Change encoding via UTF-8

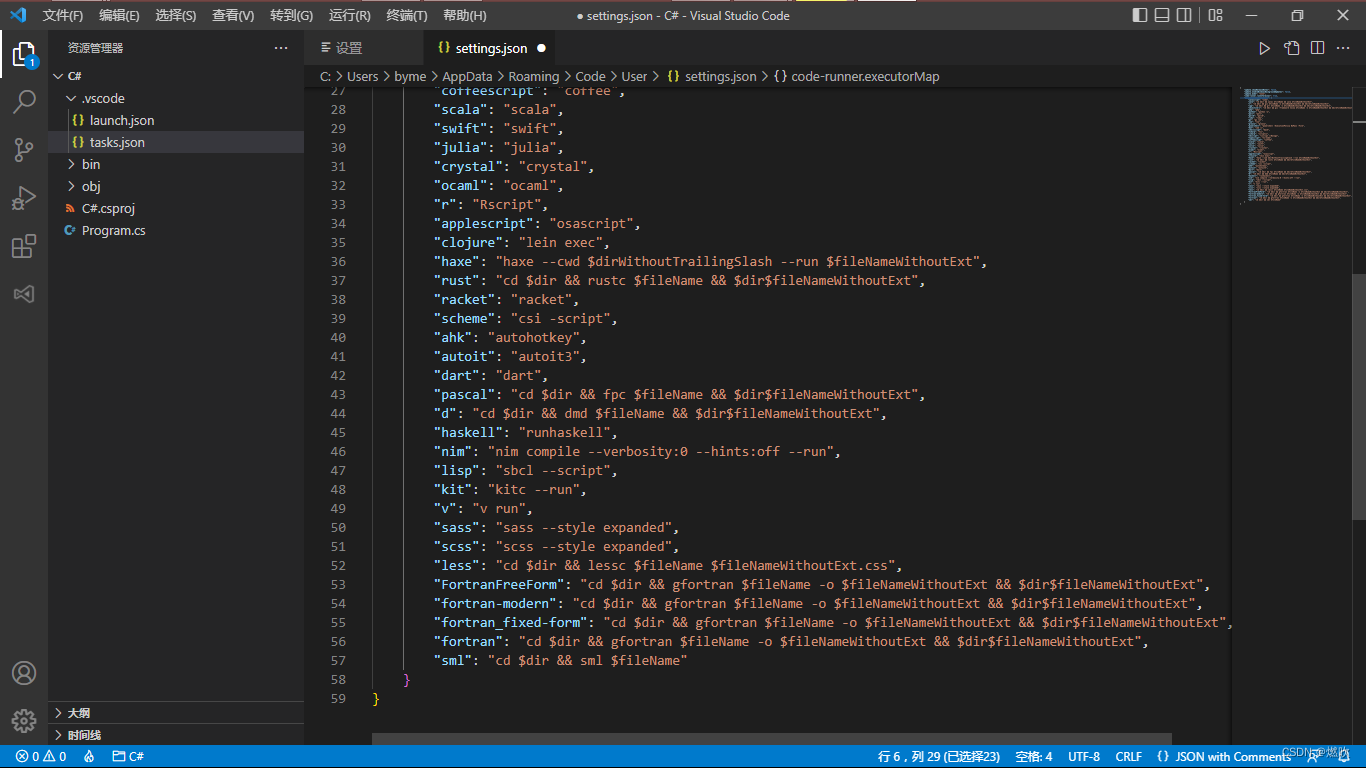click(1084, 757)
